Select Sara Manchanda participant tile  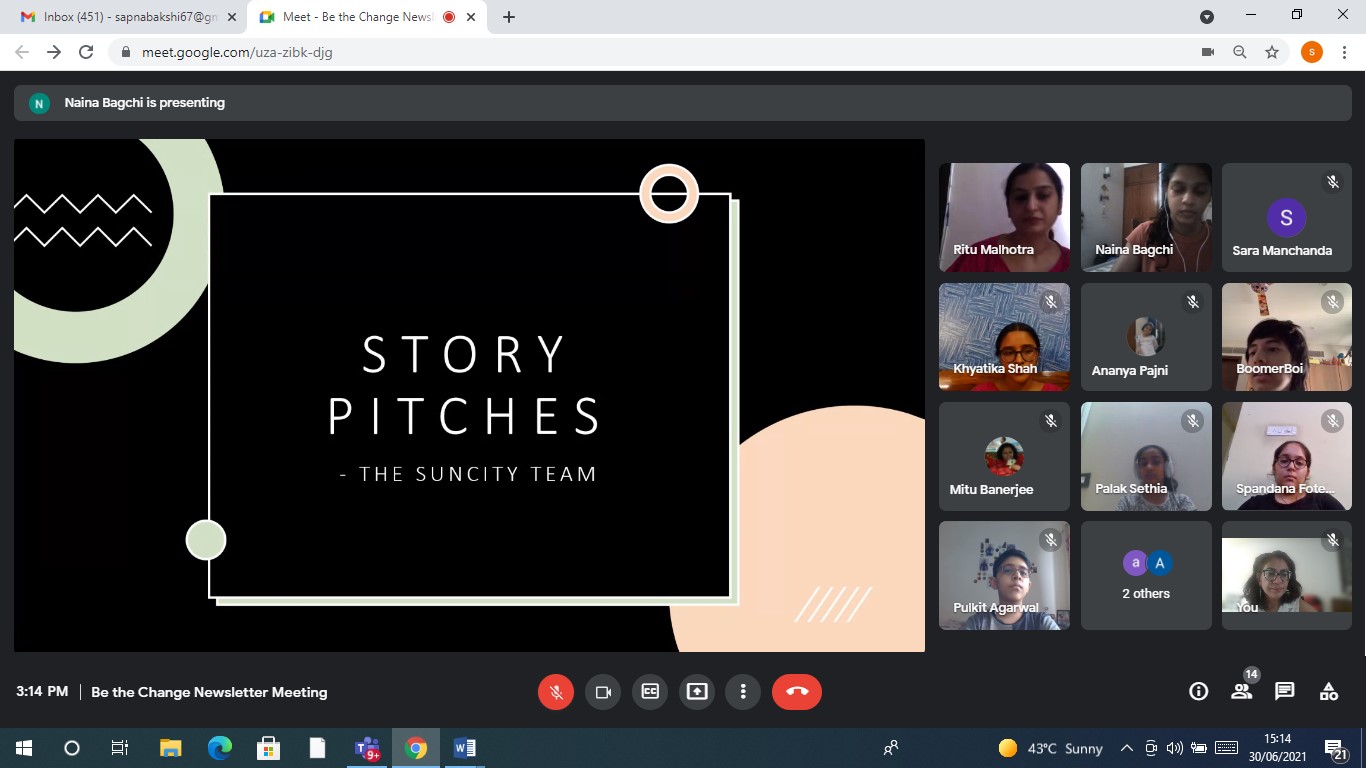point(1287,218)
